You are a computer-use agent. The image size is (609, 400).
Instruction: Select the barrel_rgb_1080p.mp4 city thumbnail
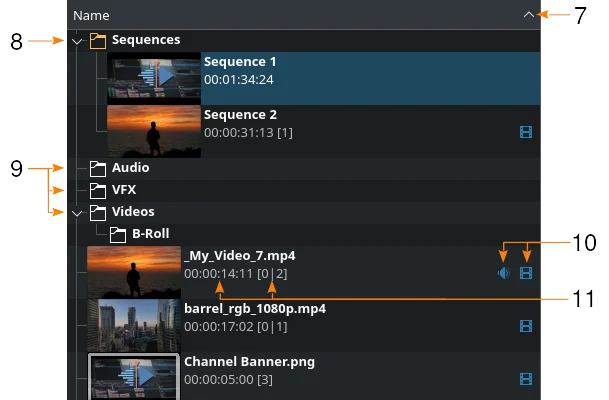click(x=134, y=325)
